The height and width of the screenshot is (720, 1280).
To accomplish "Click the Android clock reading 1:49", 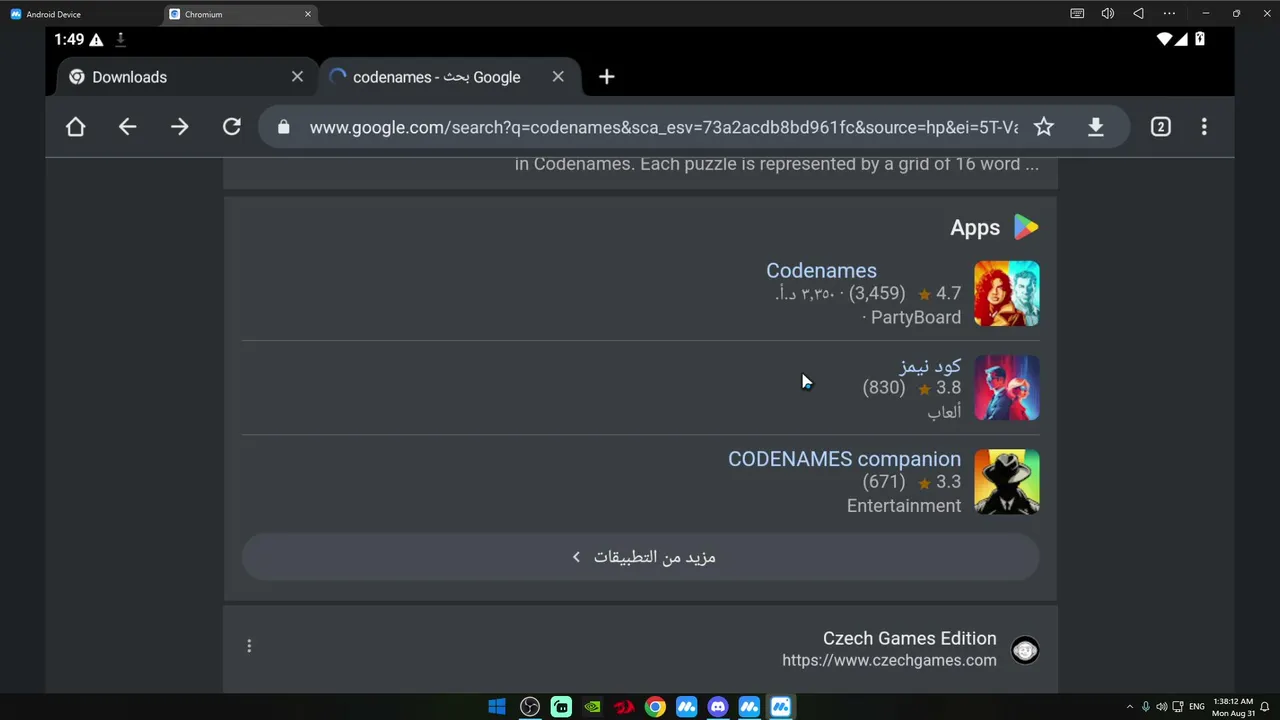I will tap(69, 40).
